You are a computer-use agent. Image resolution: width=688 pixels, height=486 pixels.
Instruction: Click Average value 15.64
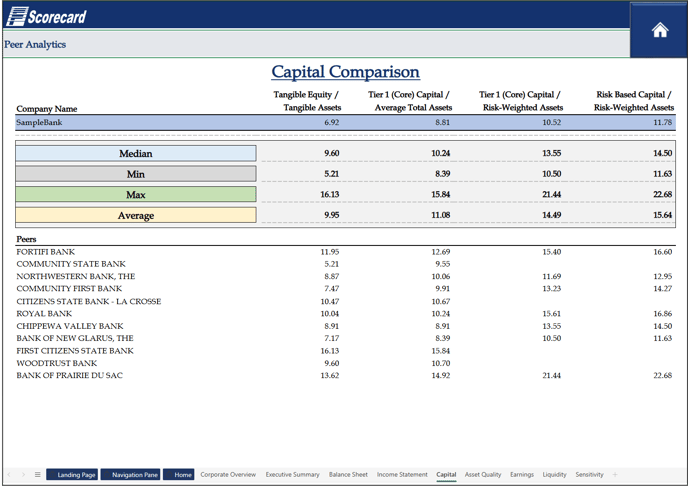[x=663, y=215]
